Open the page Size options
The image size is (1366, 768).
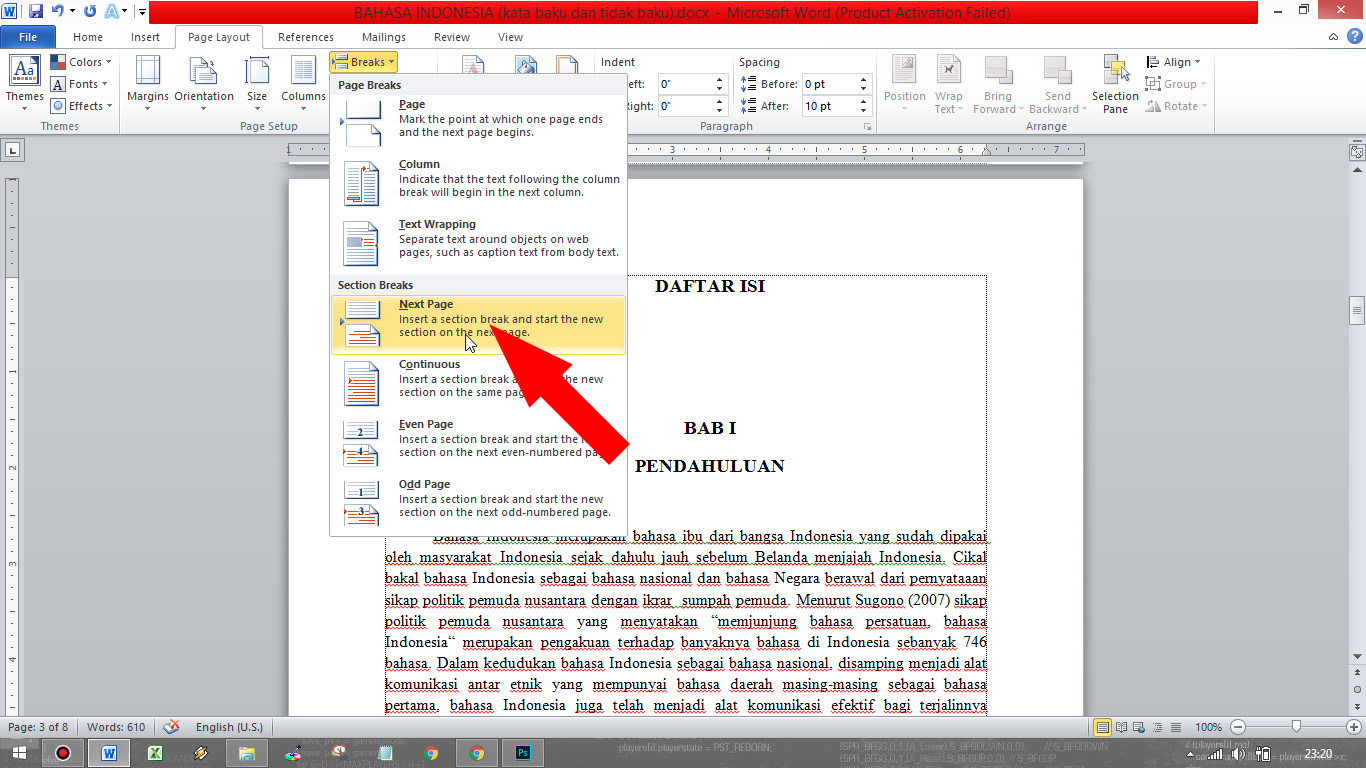257,82
